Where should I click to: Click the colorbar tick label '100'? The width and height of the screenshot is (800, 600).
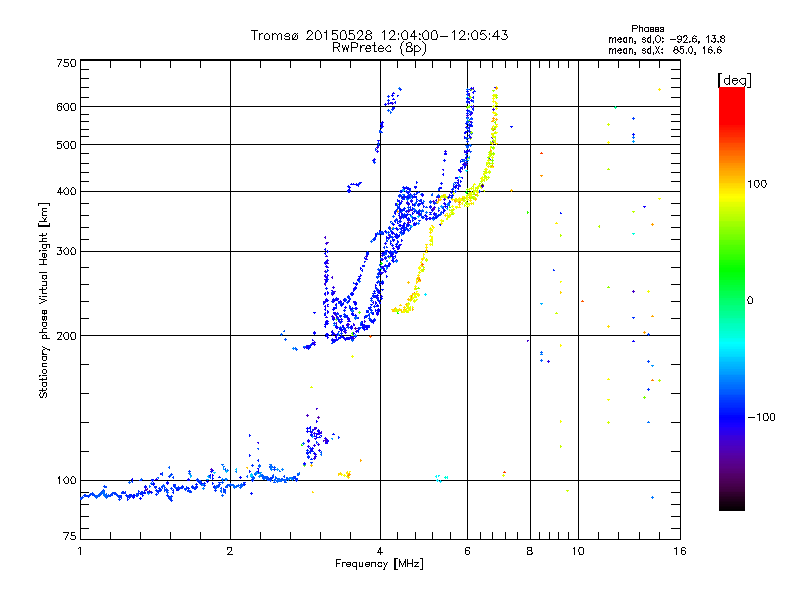757,184
